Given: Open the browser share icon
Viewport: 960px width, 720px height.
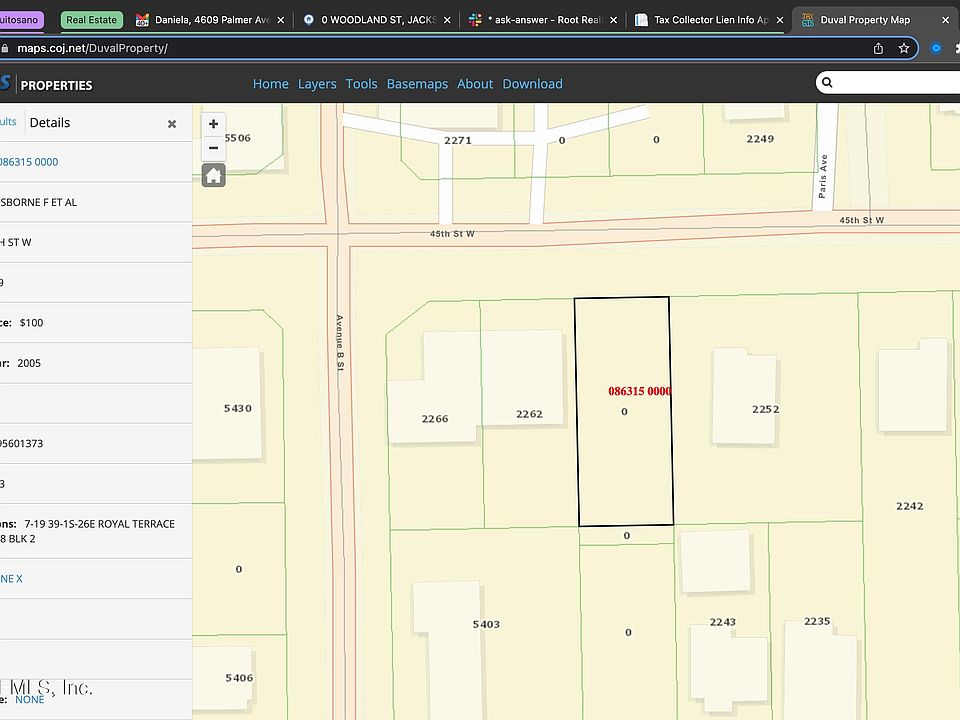Looking at the screenshot, I should 878,48.
